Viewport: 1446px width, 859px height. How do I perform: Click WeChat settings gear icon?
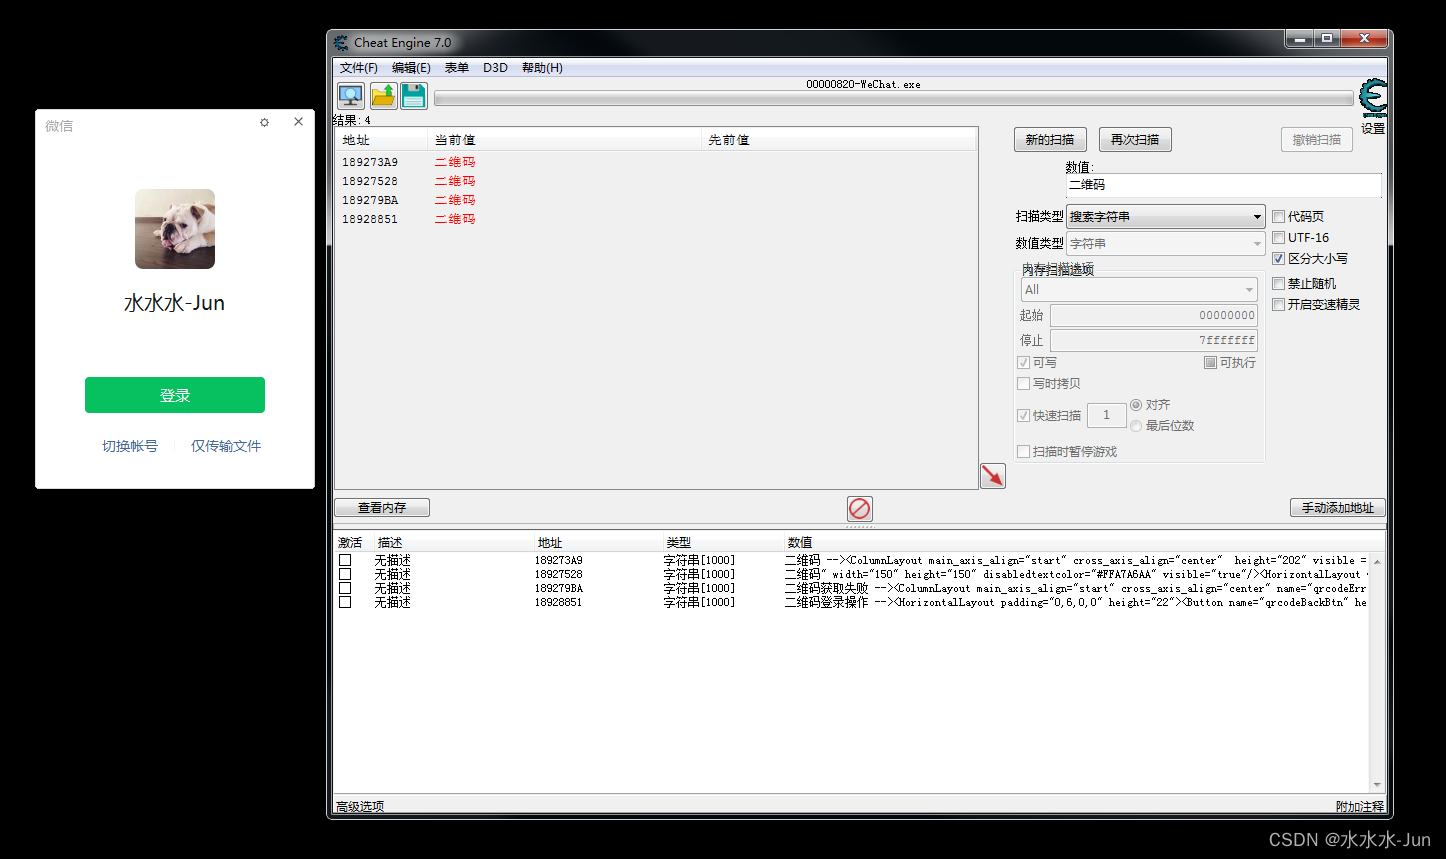click(264, 122)
